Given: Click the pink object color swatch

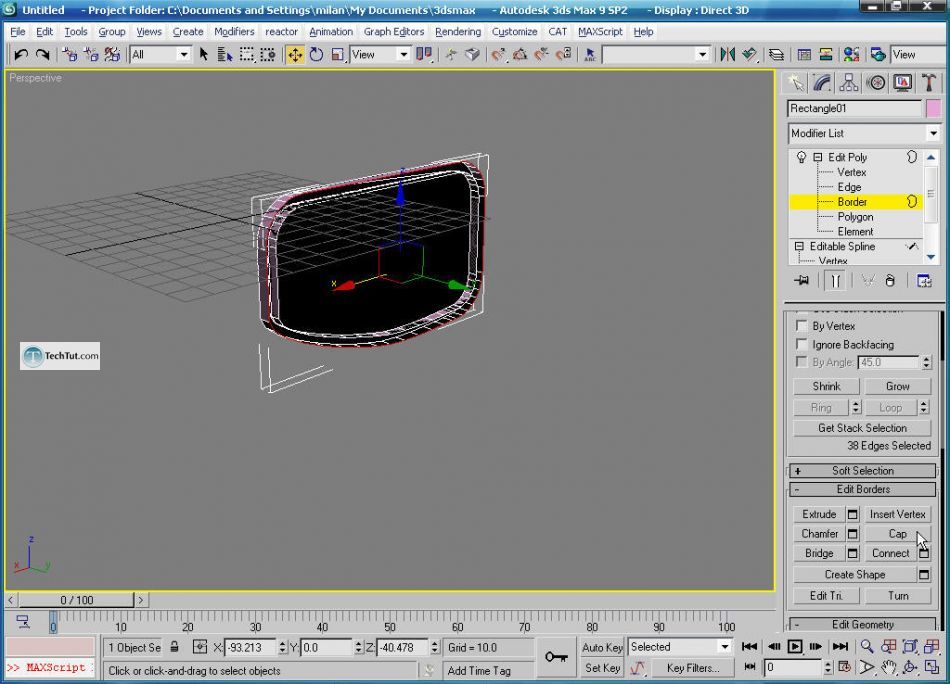Looking at the screenshot, I should pyautogui.click(x=934, y=108).
